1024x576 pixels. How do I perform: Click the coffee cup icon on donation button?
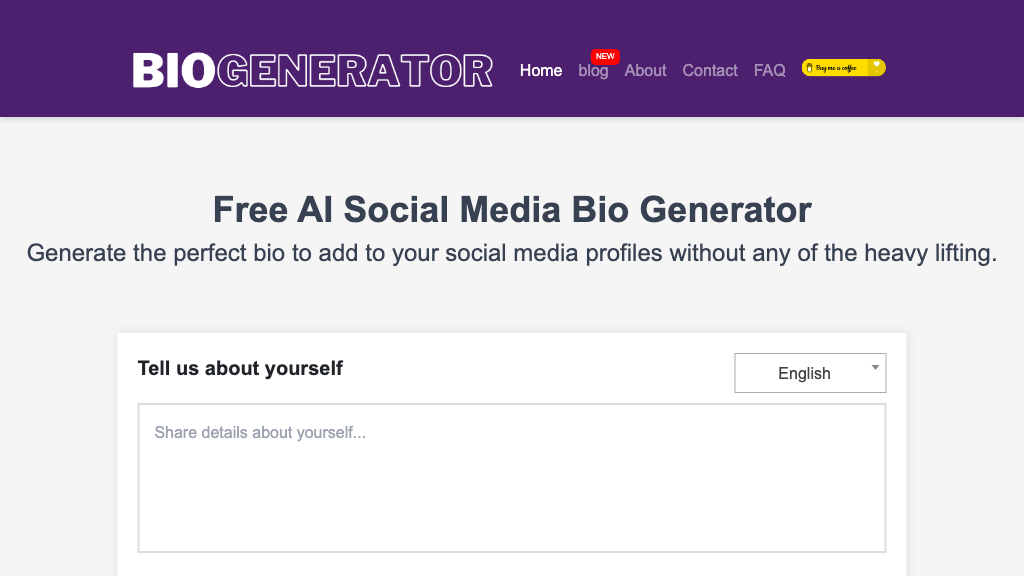click(x=809, y=68)
